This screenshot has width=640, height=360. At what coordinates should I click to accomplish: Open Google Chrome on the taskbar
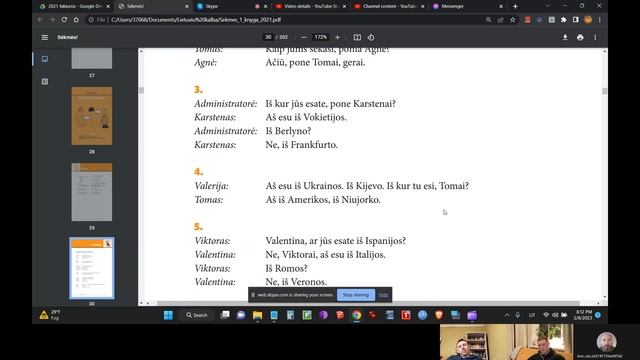(356, 315)
